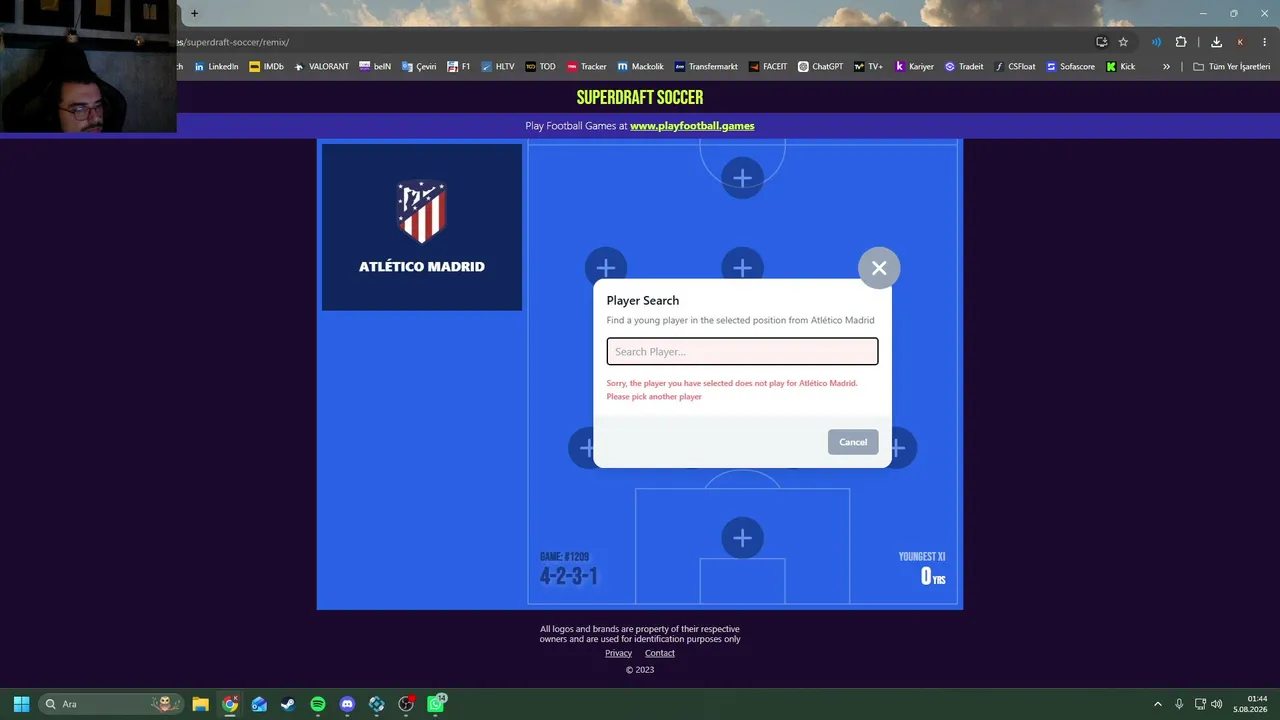Image resolution: width=1280 pixels, height=720 pixels.
Task: Open the Tracker bookmark
Action: click(x=586, y=67)
